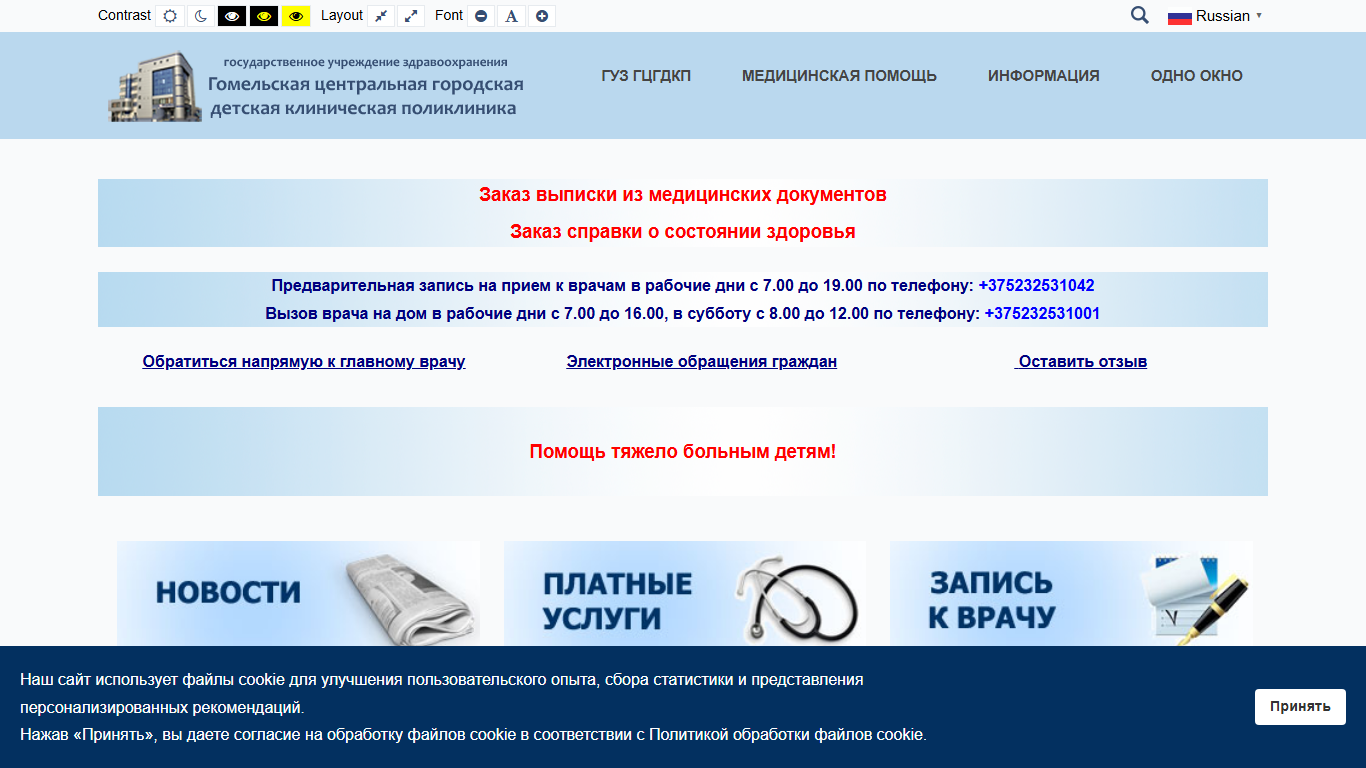
Task: Enable black-and-yellow high contrast eye
Action: (x=264, y=16)
